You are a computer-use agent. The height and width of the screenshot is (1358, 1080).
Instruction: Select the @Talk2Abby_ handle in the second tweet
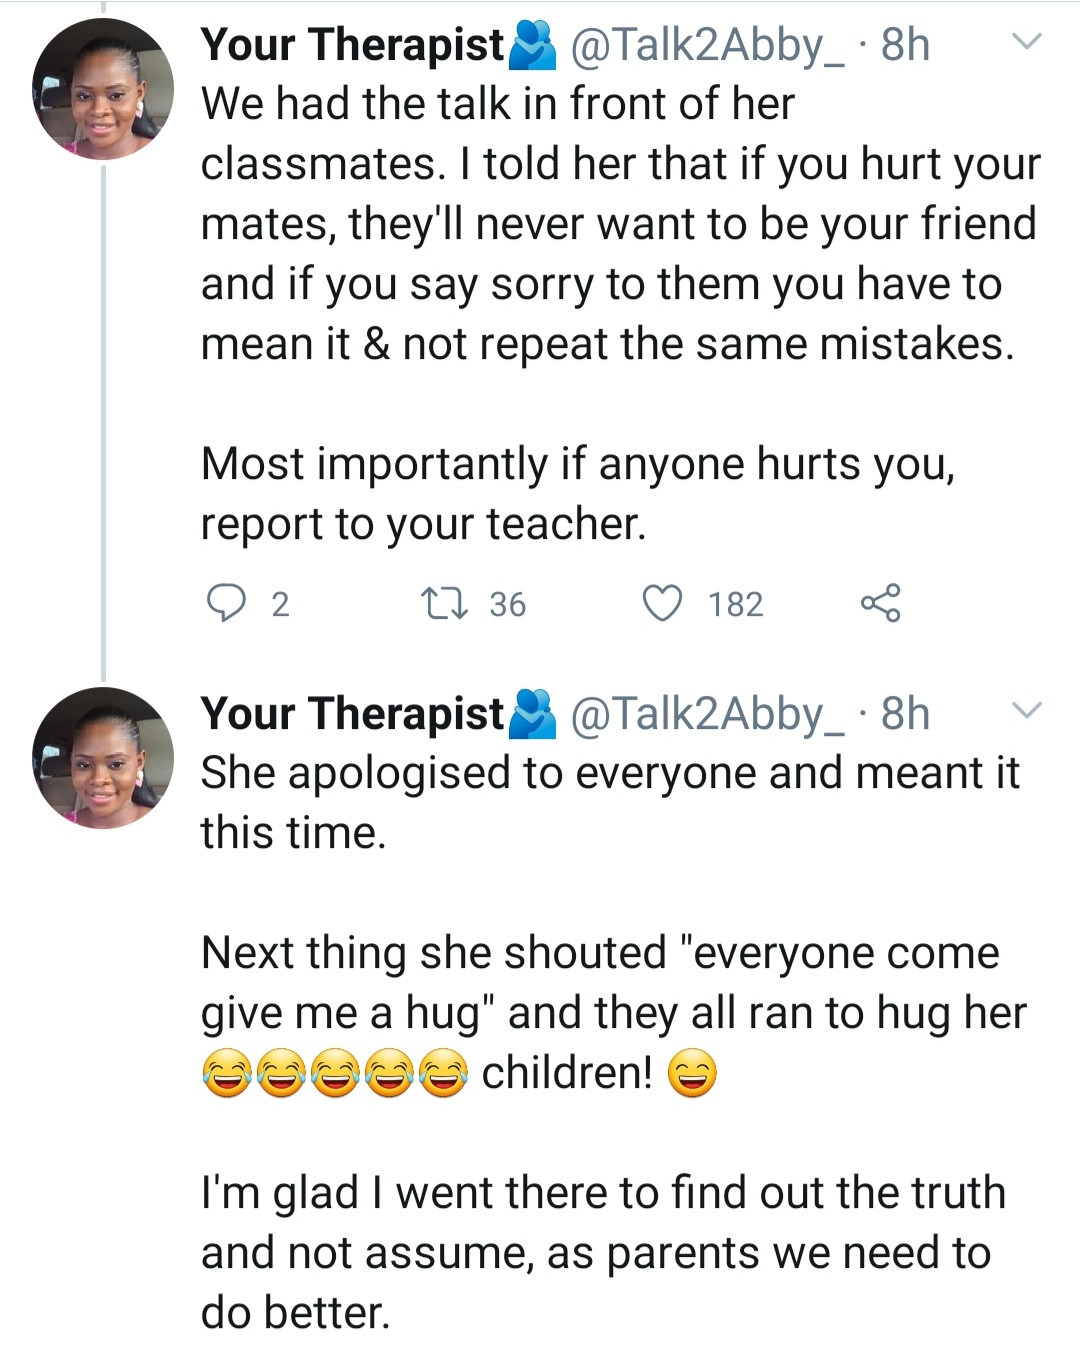707,714
